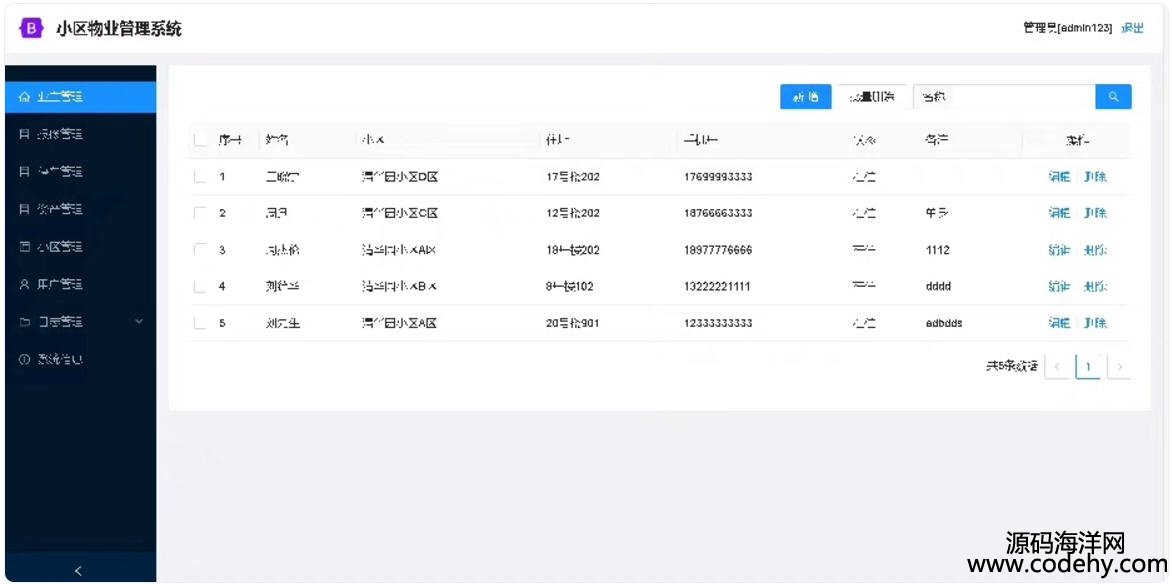The width and height of the screenshot is (1172, 584).
Task: Click the magnifier search button
Action: (x=1113, y=96)
